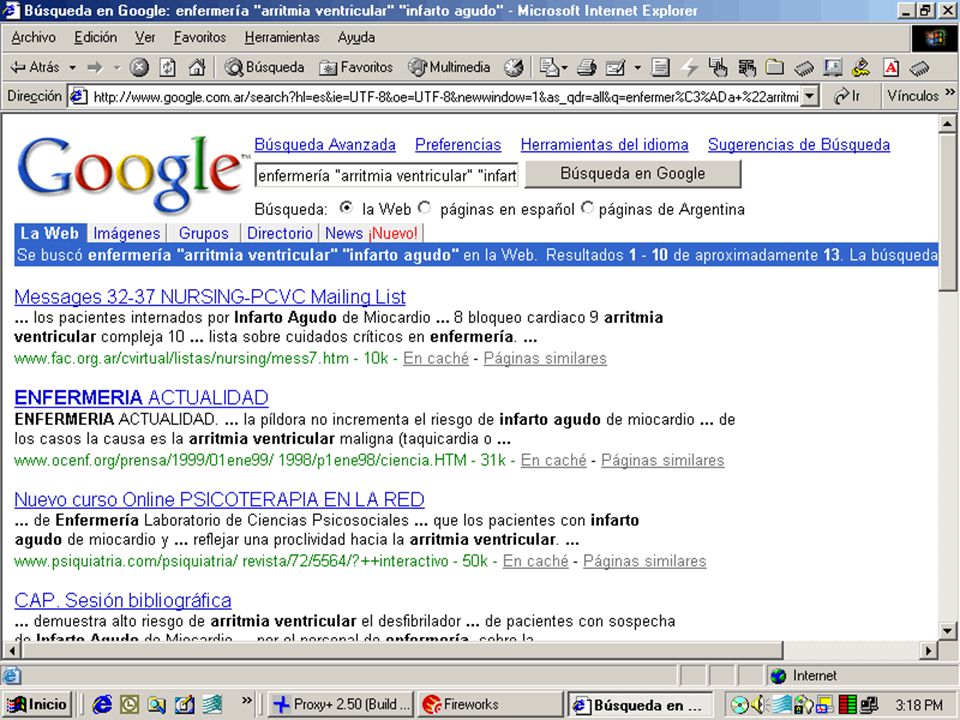Open the Edición menu
Image resolution: width=960 pixels, height=720 pixels.
(96, 37)
